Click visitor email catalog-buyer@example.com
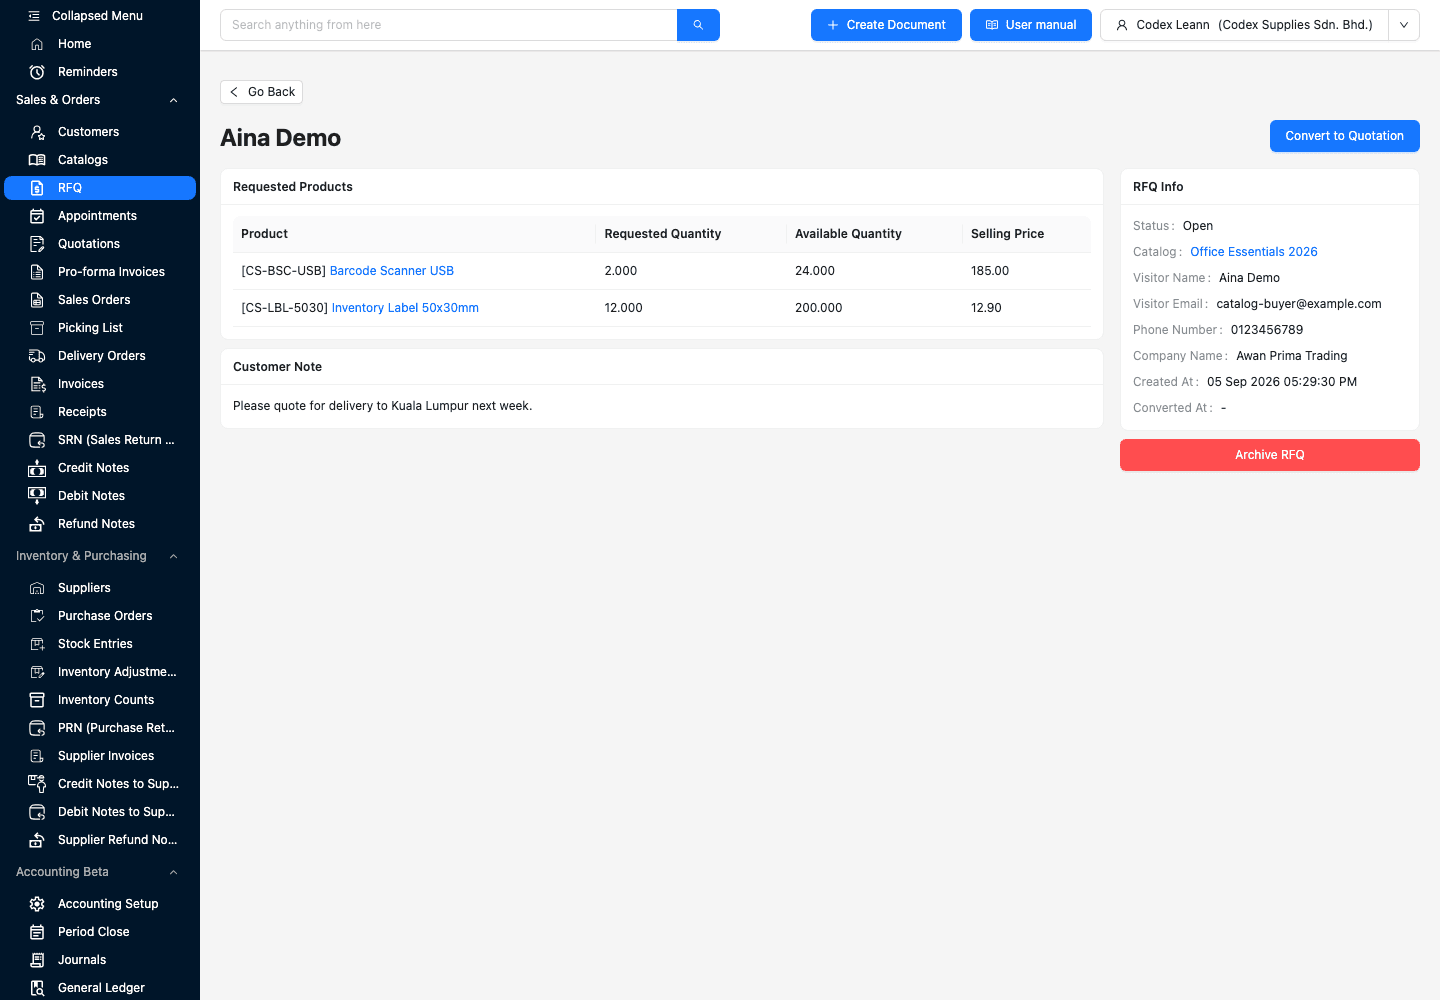This screenshot has width=1440, height=1000. 1299,304
